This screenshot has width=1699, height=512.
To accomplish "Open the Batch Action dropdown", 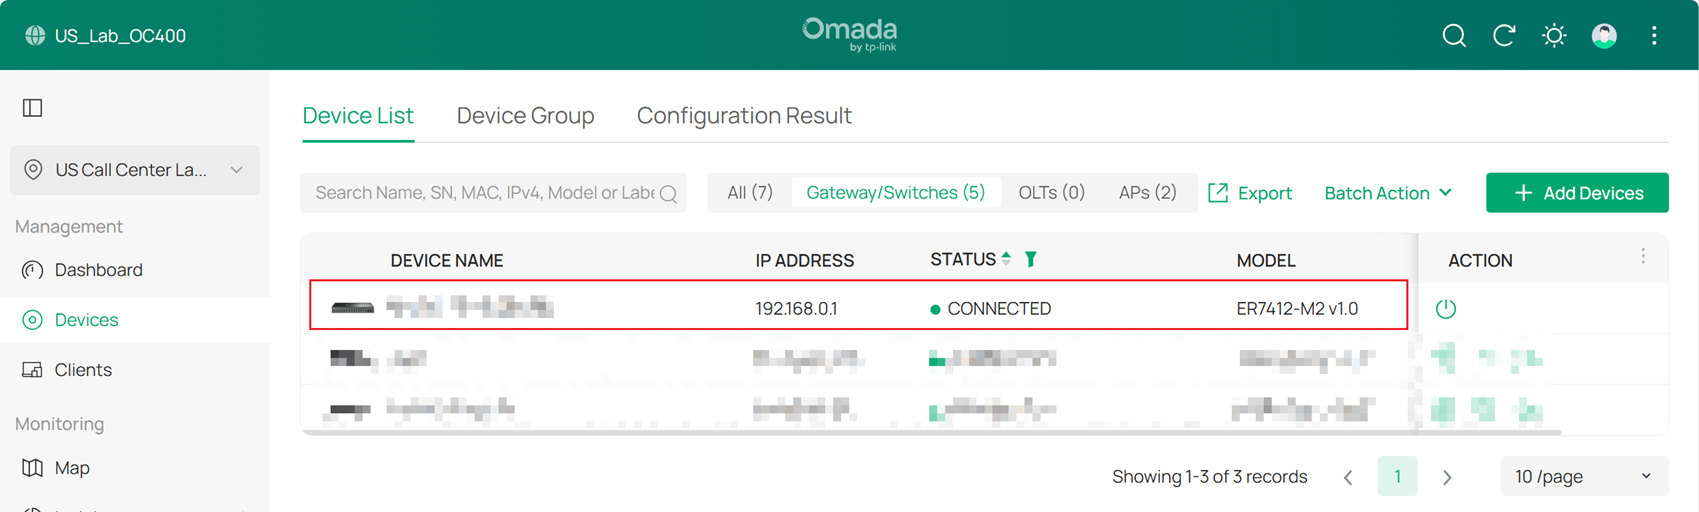I will point(1388,193).
